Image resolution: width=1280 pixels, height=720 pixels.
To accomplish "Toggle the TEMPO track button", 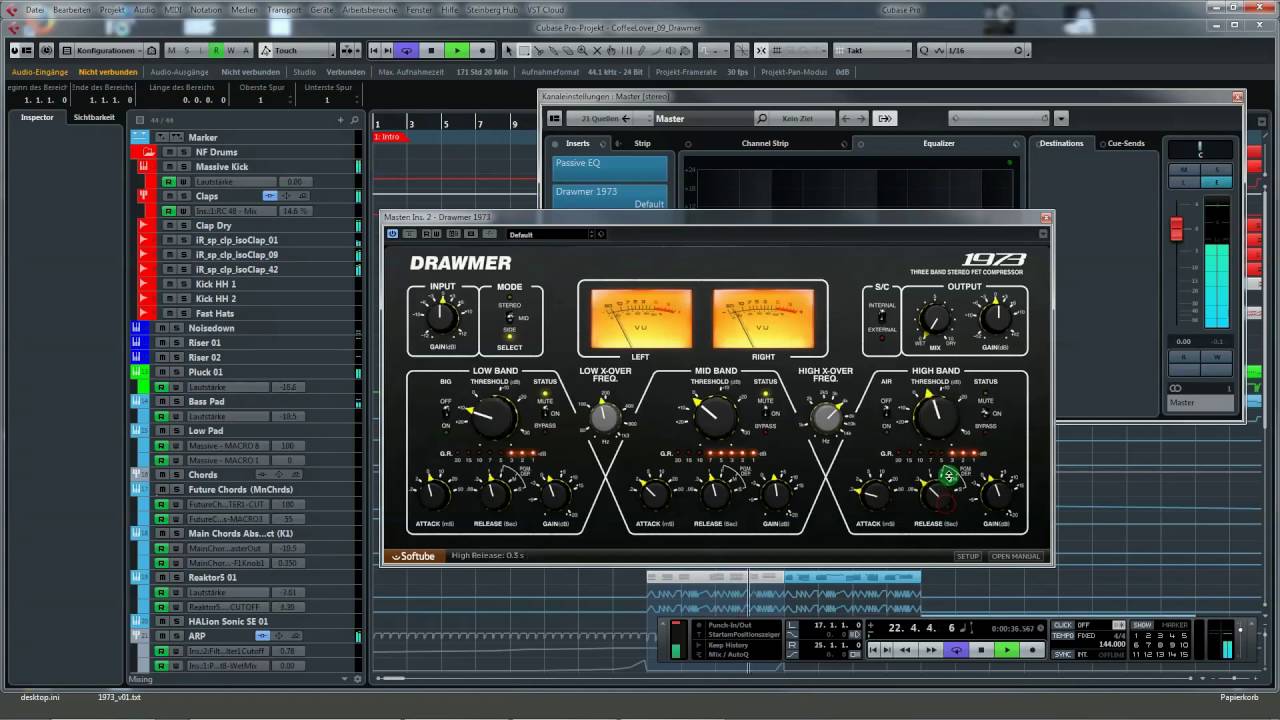I will [1062, 635].
